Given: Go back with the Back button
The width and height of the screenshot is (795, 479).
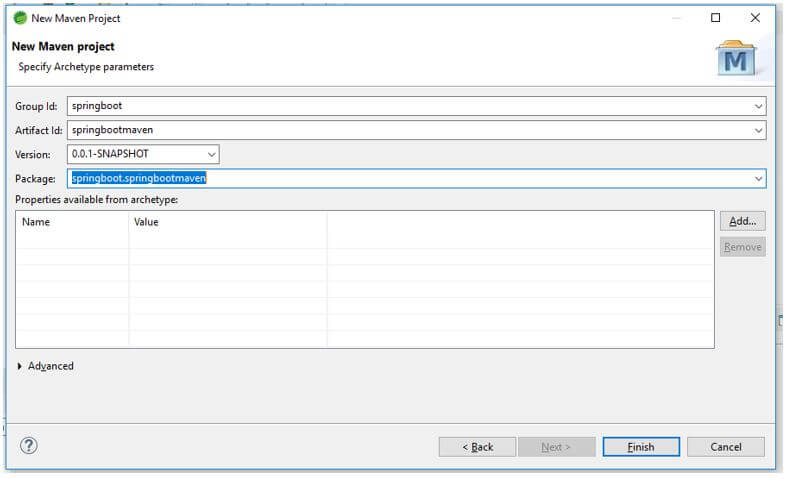Looking at the screenshot, I should pyautogui.click(x=477, y=447).
